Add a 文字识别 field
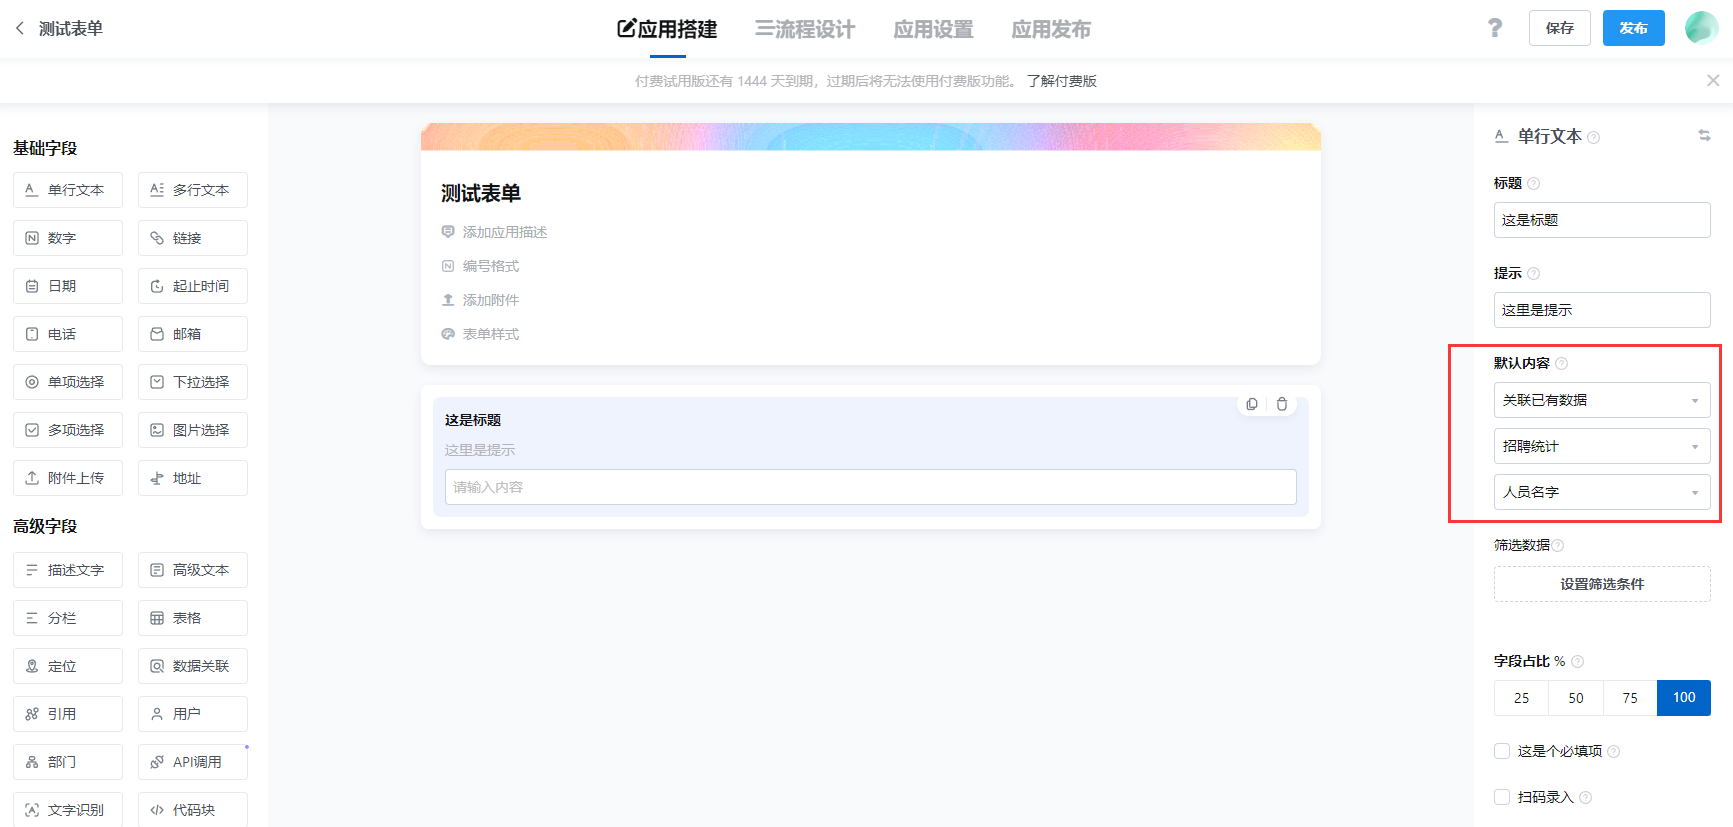 pyautogui.click(x=68, y=810)
